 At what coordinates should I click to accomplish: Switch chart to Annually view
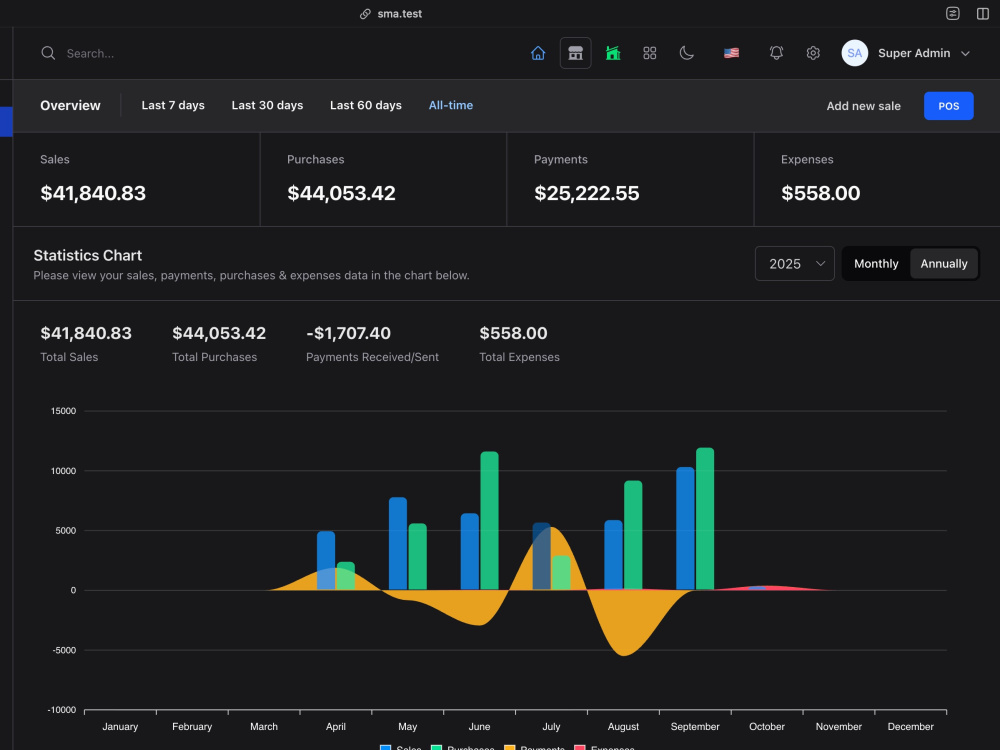point(943,263)
